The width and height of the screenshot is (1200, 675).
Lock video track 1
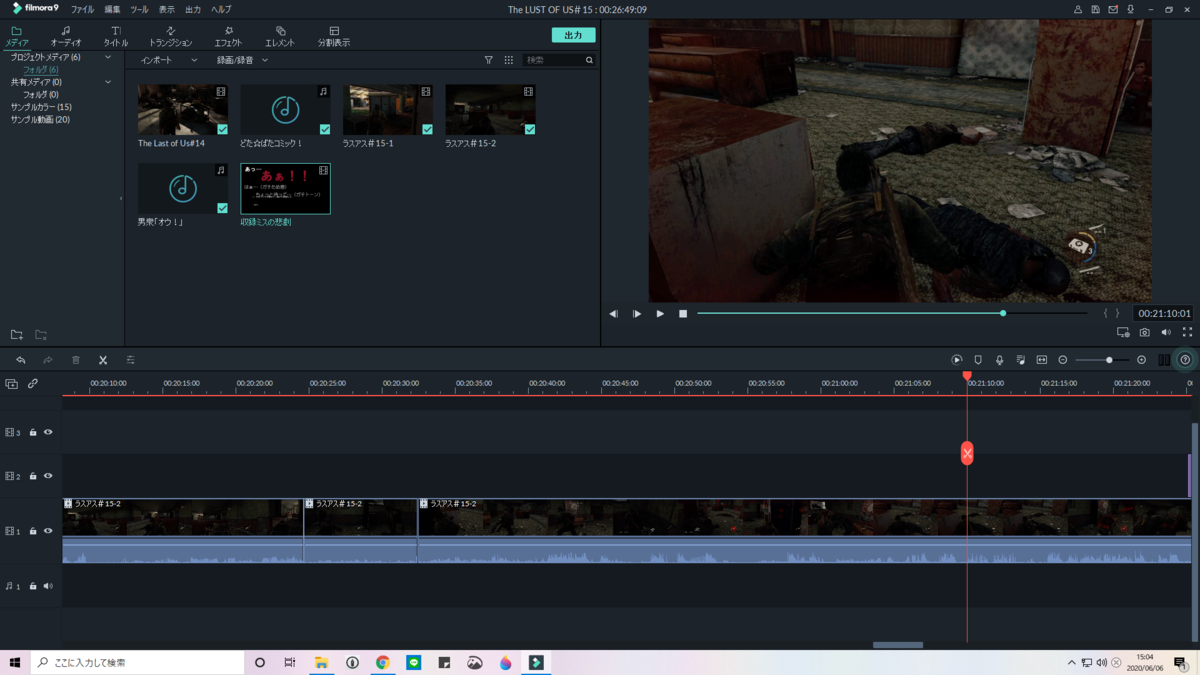point(33,531)
